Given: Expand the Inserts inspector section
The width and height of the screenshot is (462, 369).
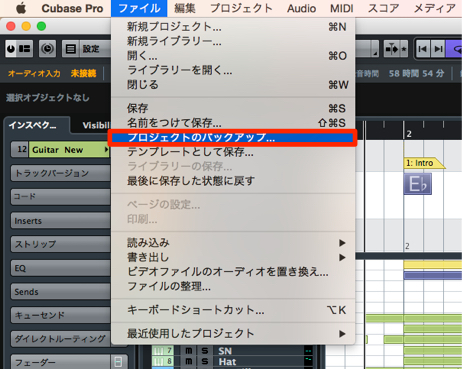Looking at the screenshot, I should 61,221.
